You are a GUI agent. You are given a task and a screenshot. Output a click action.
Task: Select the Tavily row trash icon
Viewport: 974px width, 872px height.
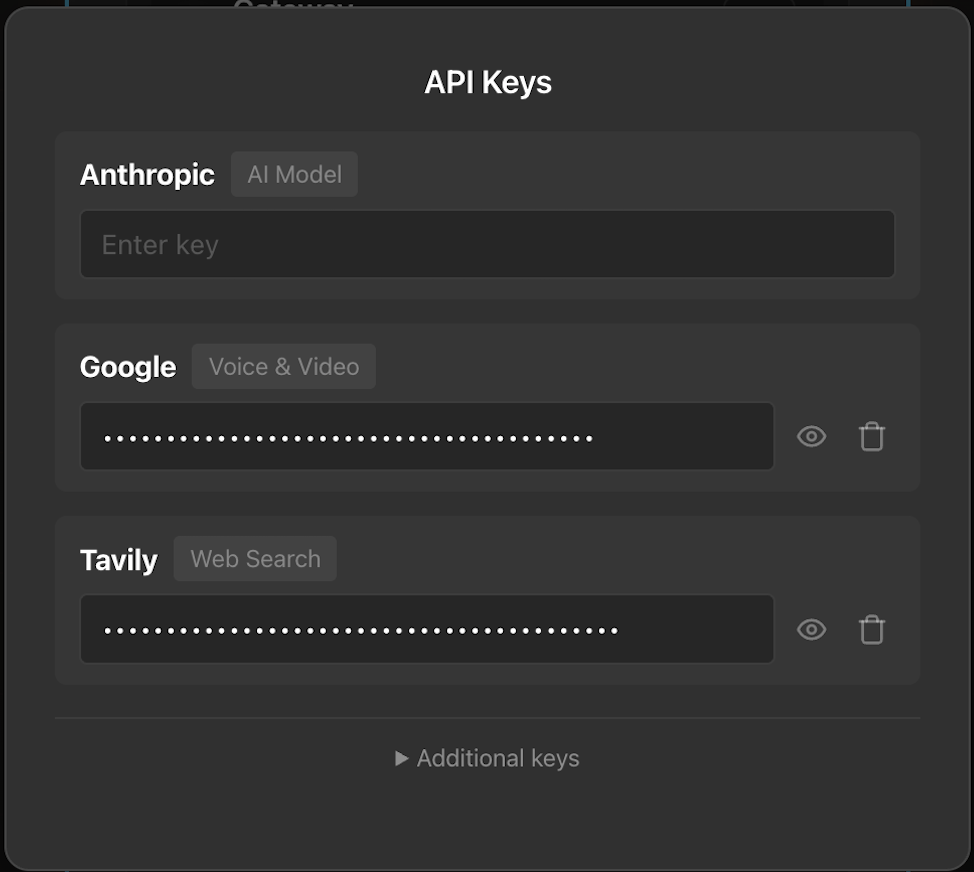871,629
